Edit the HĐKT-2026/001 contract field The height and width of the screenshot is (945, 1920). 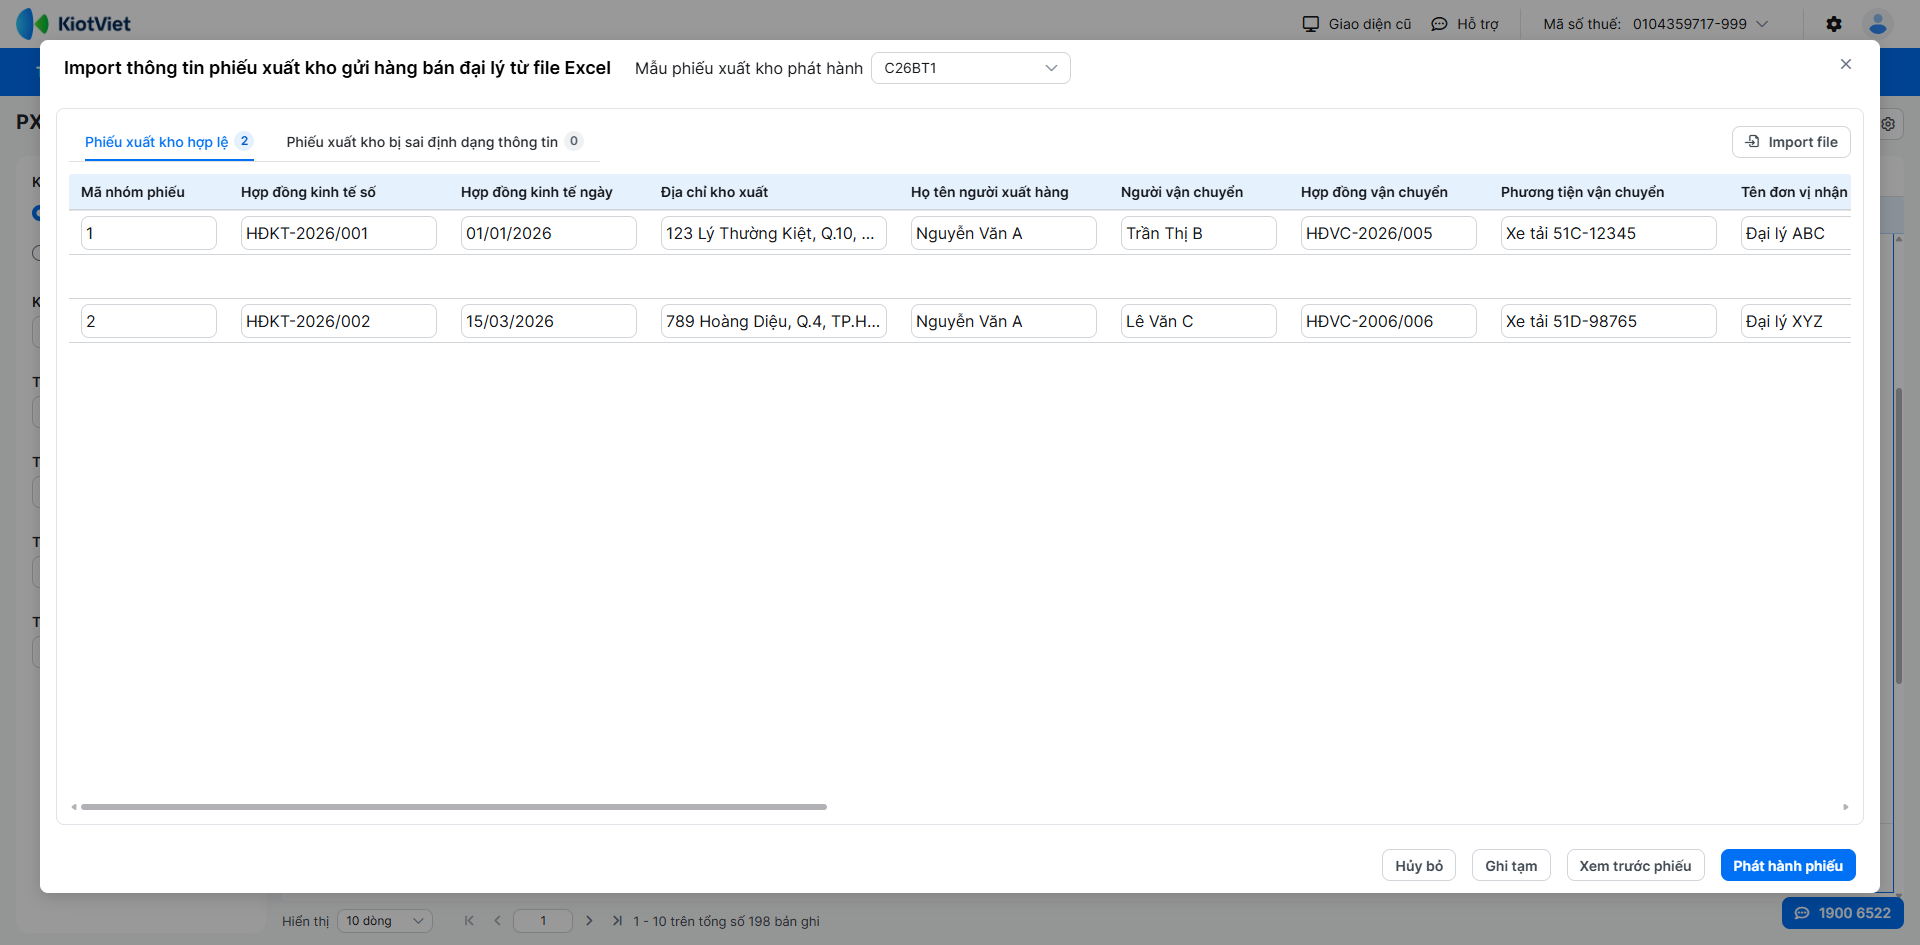(x=339, y=233)
